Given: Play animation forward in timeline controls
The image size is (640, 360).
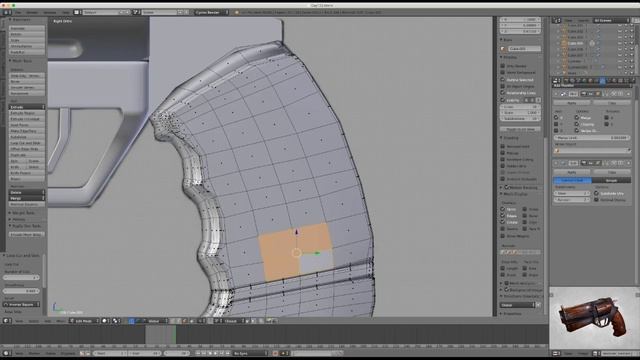Looking at the screenshot, I should tap(216, 353).
